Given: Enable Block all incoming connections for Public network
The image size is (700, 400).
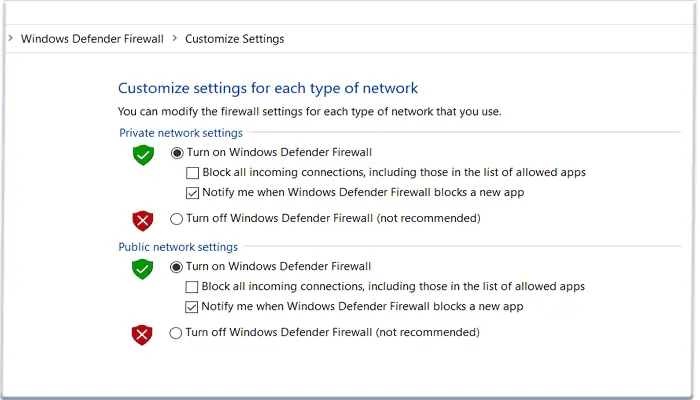Looking at the screenshot, I should [193, 287].
